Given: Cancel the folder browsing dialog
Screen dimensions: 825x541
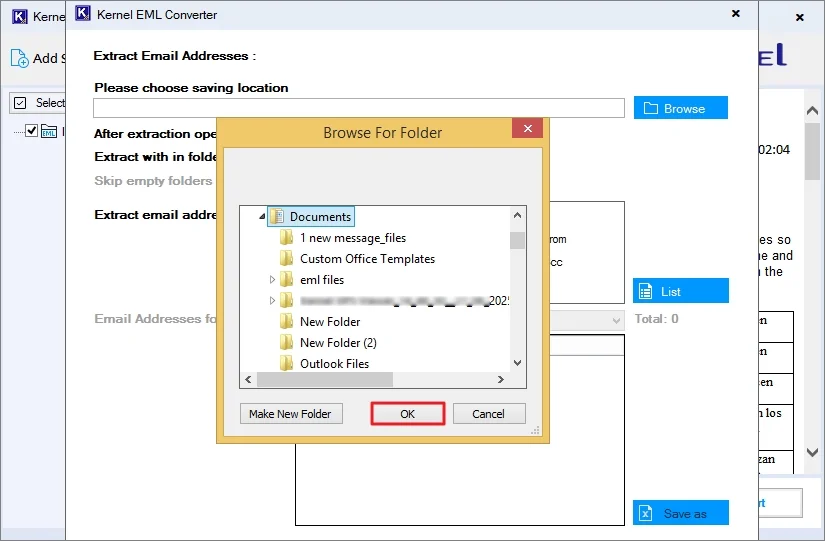Looking at the screenshot, I should coord(488,414).
